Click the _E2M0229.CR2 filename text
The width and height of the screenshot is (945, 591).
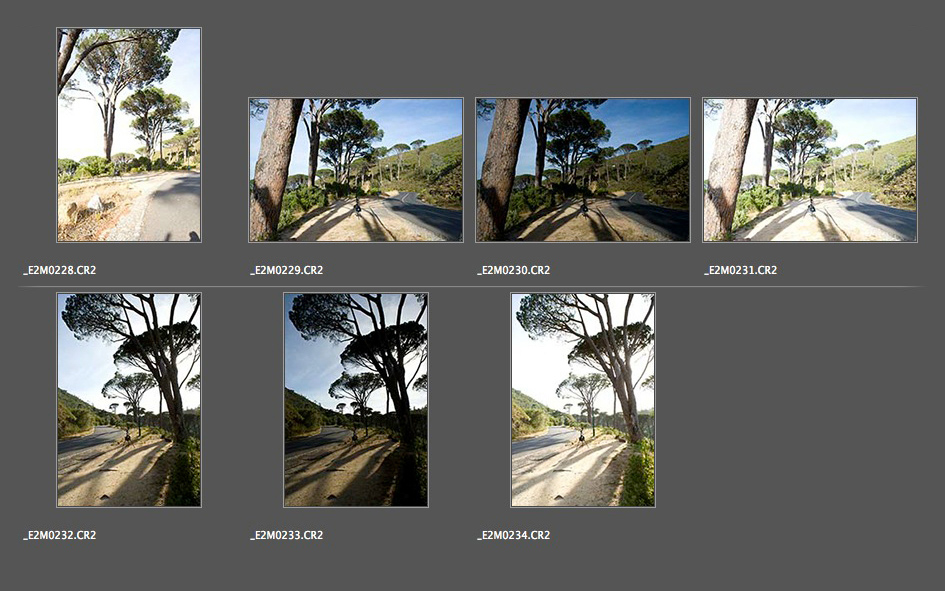coord(287,270)
